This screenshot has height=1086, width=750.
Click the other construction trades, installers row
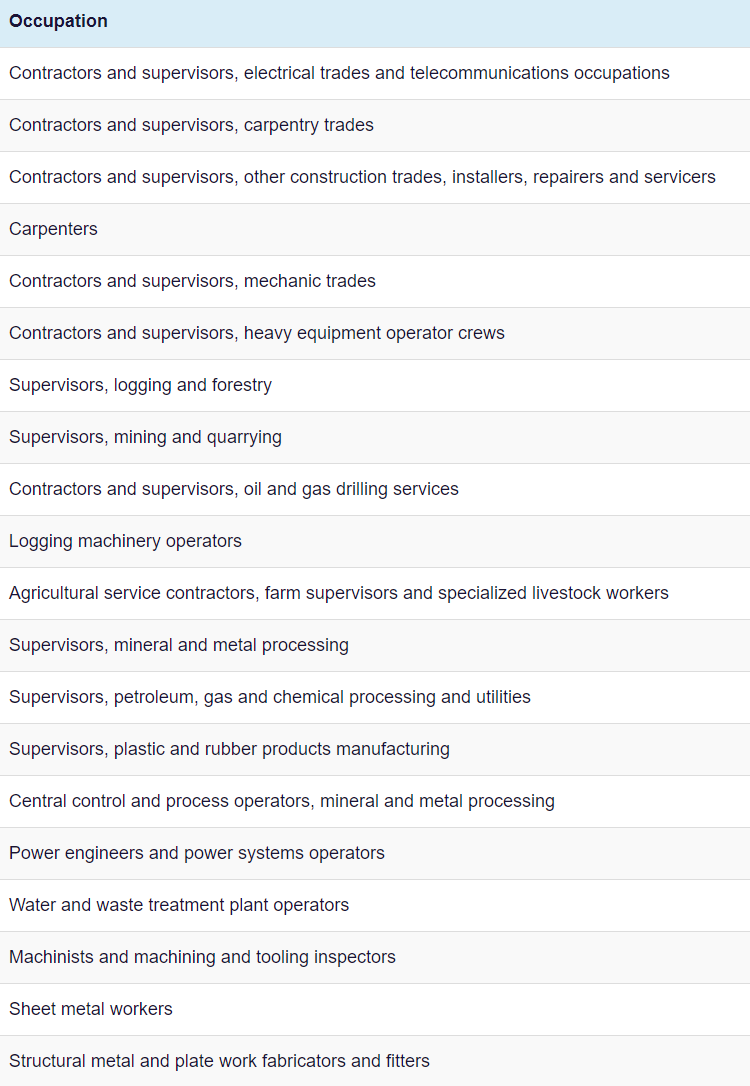375,177
